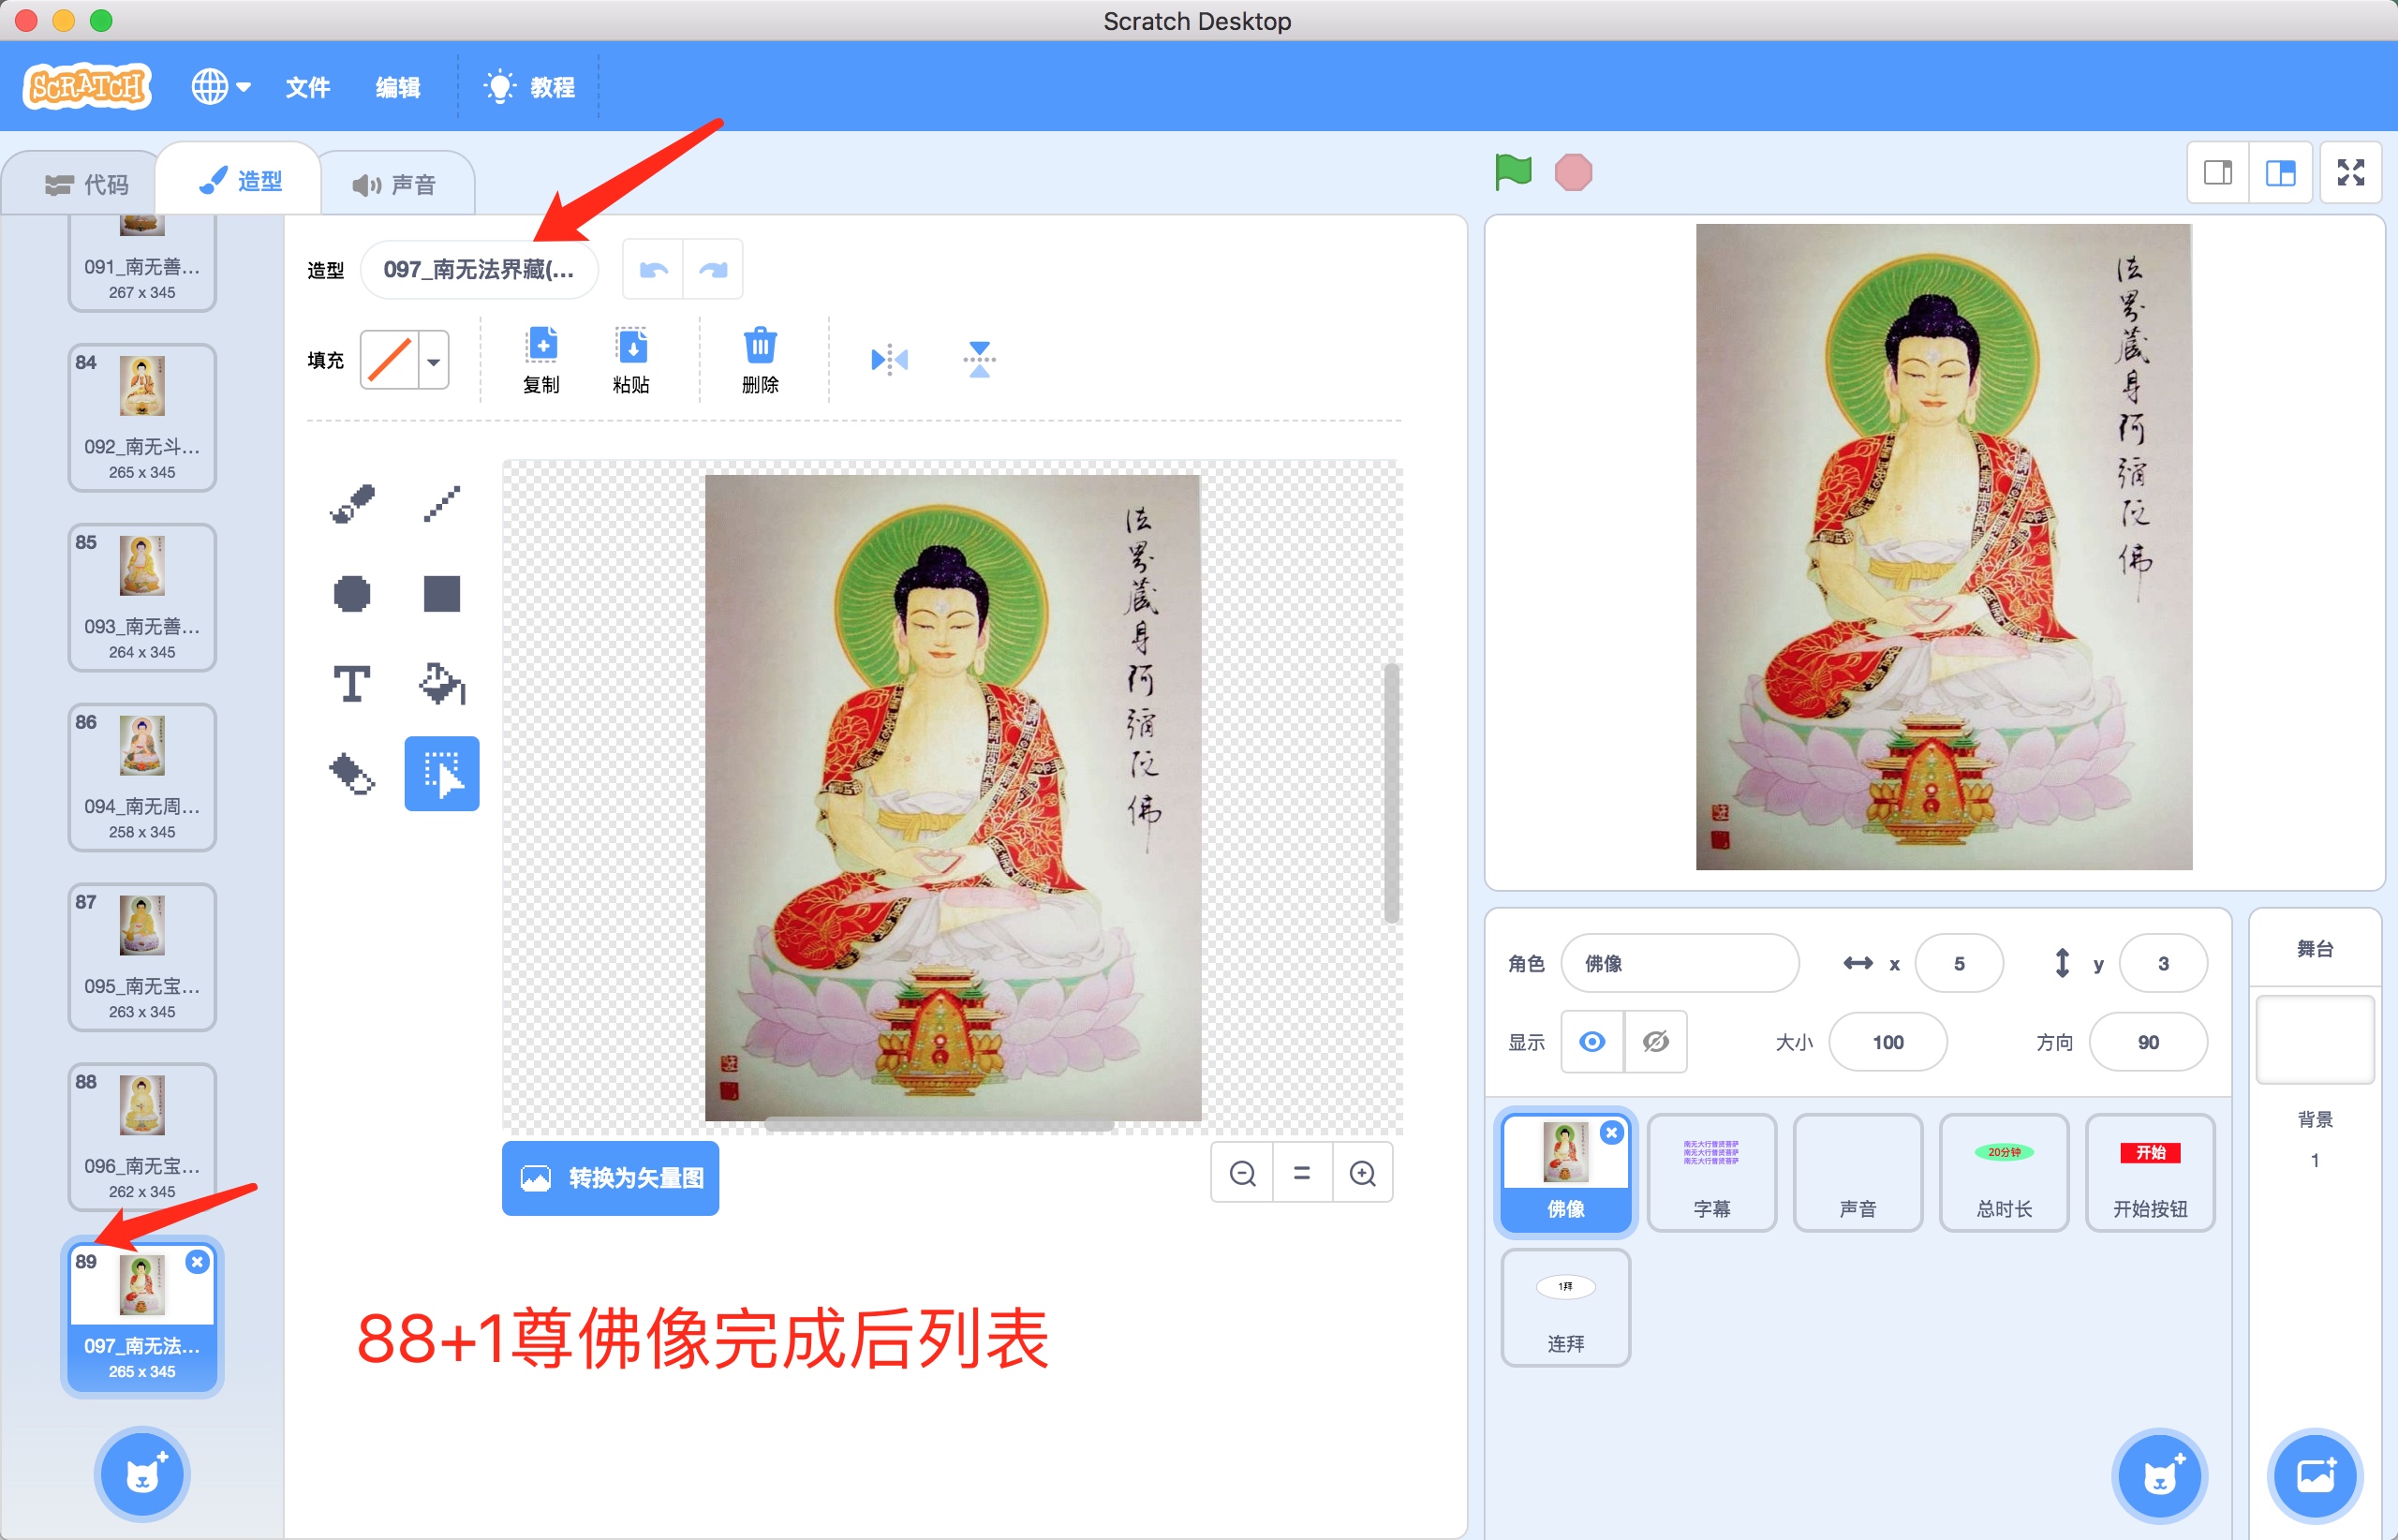Open the 教程 tutorials
2398x1540 pixels.
[528, 87]
